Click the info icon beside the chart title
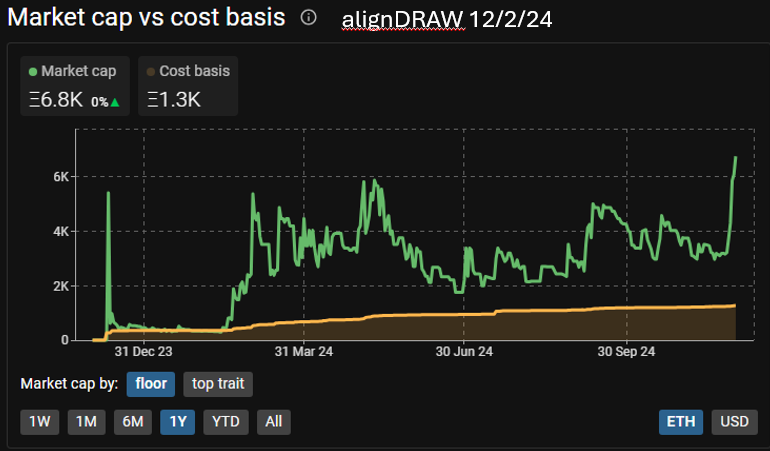Viewport: 770px width, 451px height. (x=308, y=18)
